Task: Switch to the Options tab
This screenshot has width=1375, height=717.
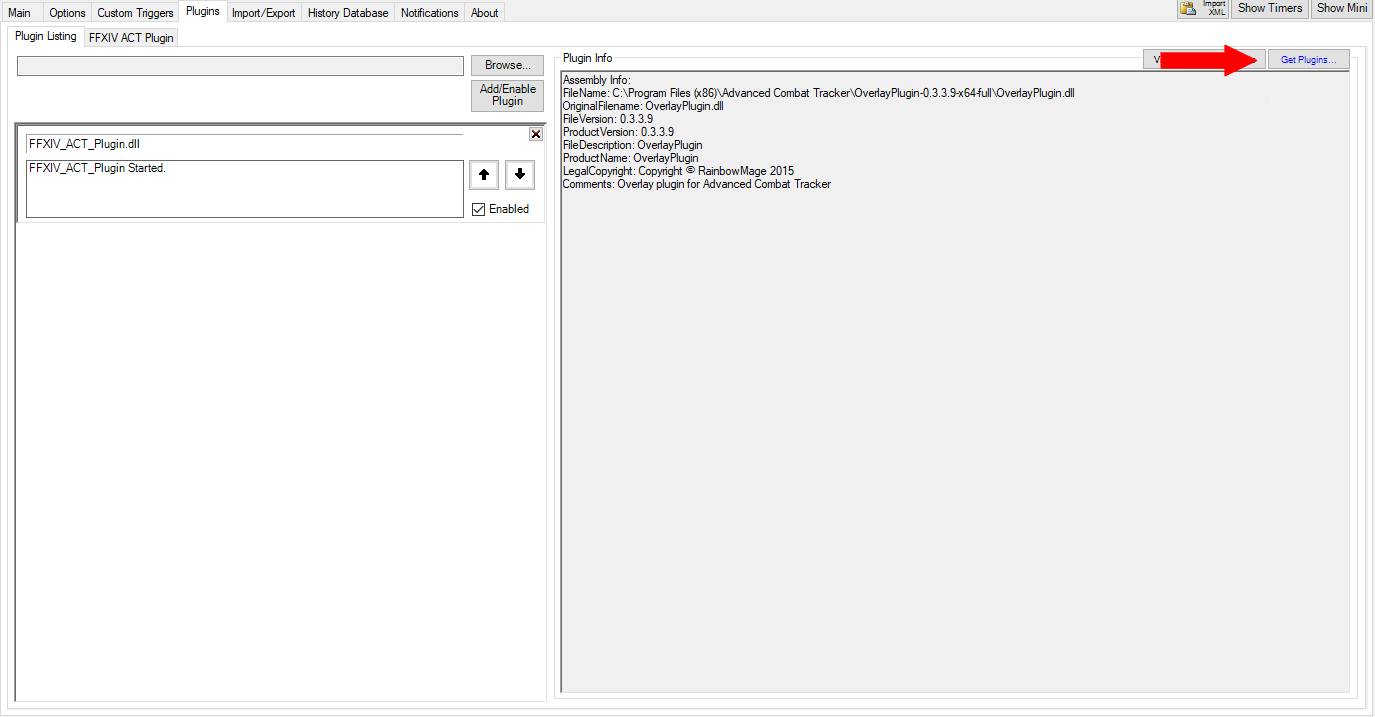Action: click(x=67, y=13)
